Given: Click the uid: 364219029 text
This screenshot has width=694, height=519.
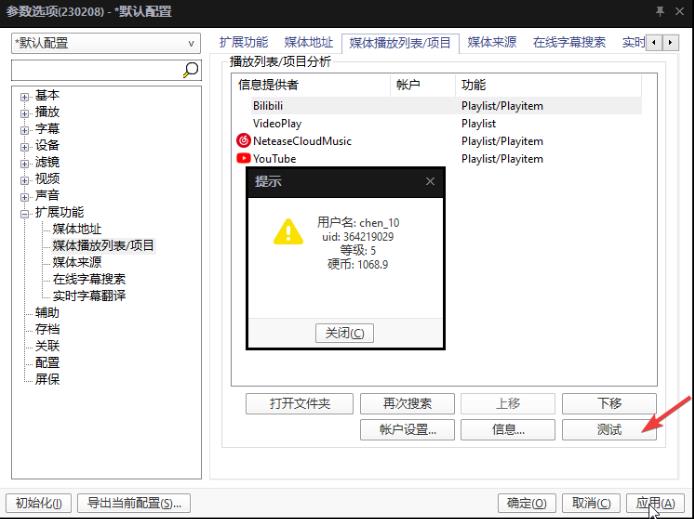Looking at the screenshot, I should click(x=358, y=237).
